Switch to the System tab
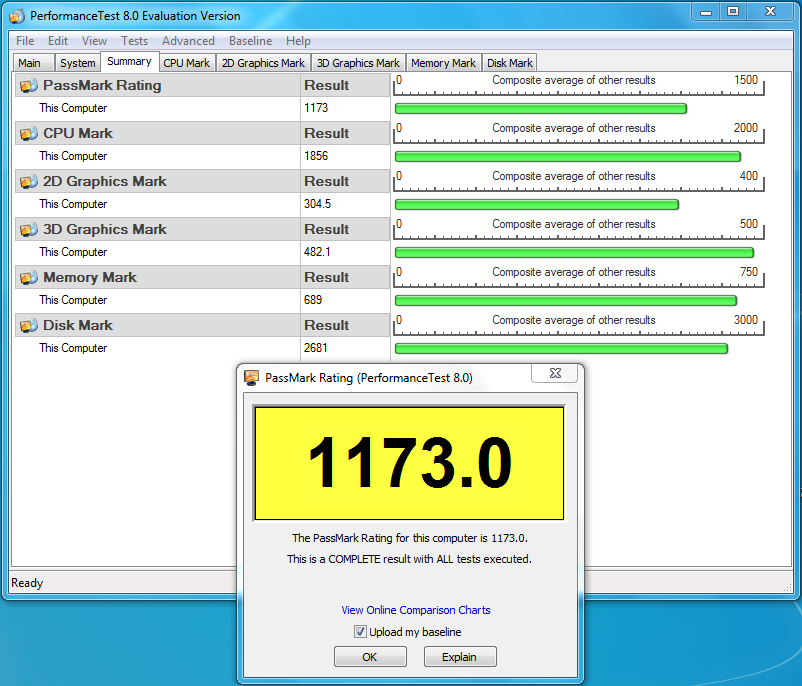The image size is (802, 686). click(77, 63)
